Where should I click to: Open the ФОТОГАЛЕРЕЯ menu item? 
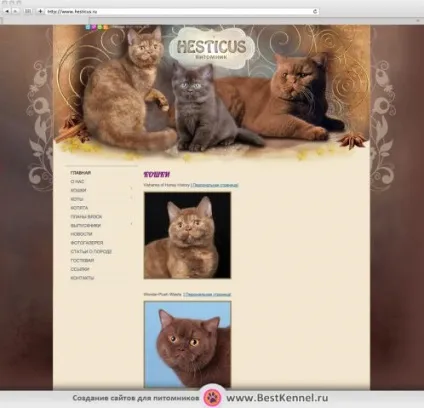(x=87, y=243)
